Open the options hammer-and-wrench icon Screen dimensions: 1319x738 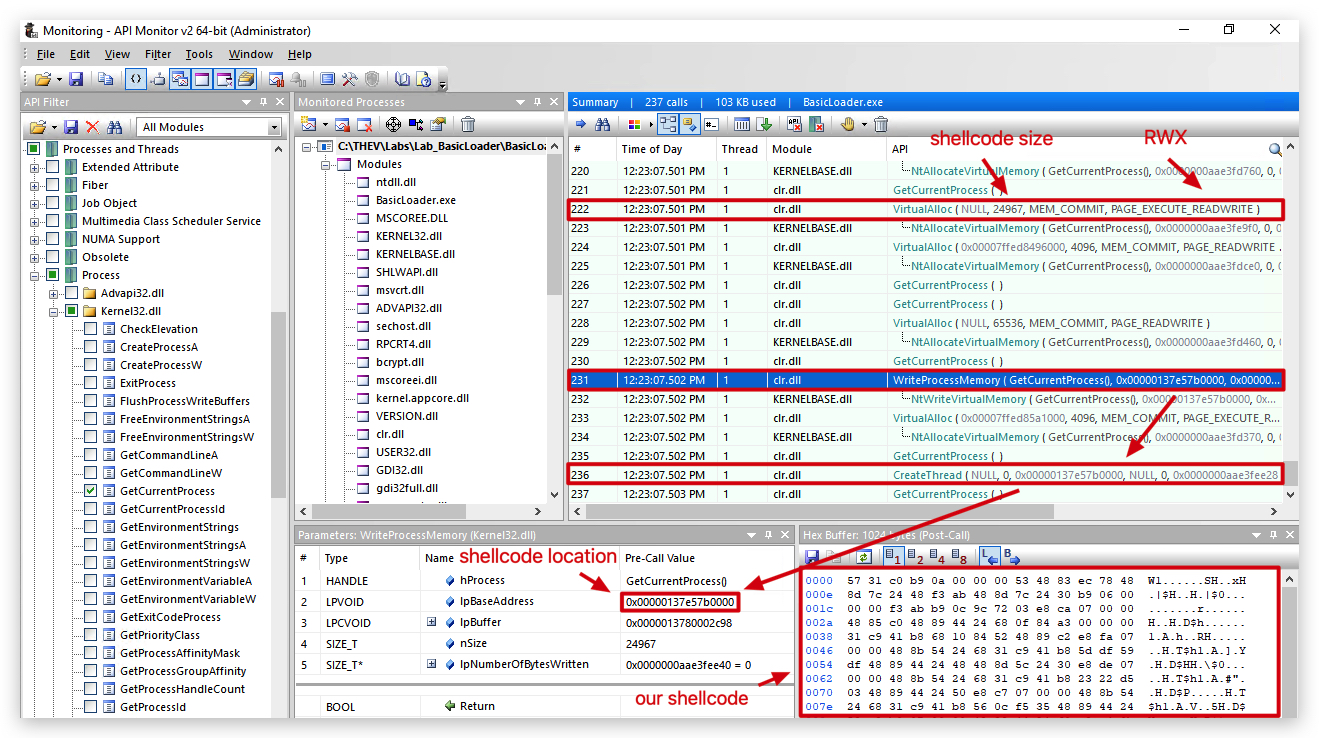click(350, 79)
